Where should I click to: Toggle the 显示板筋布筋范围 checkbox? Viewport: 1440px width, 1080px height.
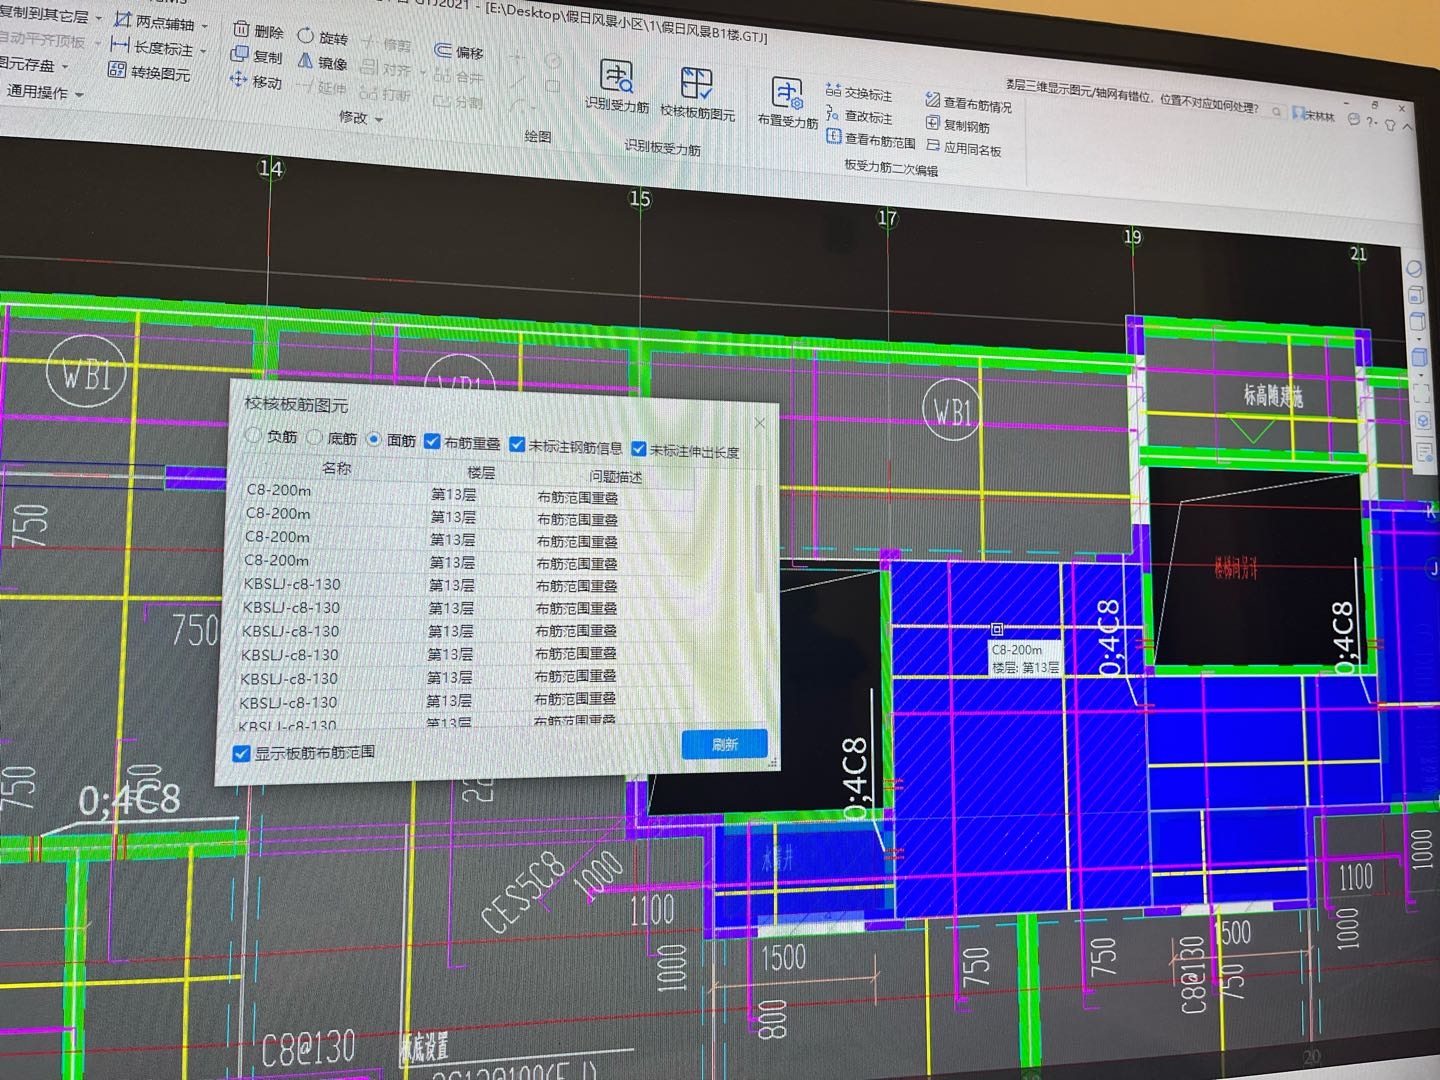tap(241, 753)
